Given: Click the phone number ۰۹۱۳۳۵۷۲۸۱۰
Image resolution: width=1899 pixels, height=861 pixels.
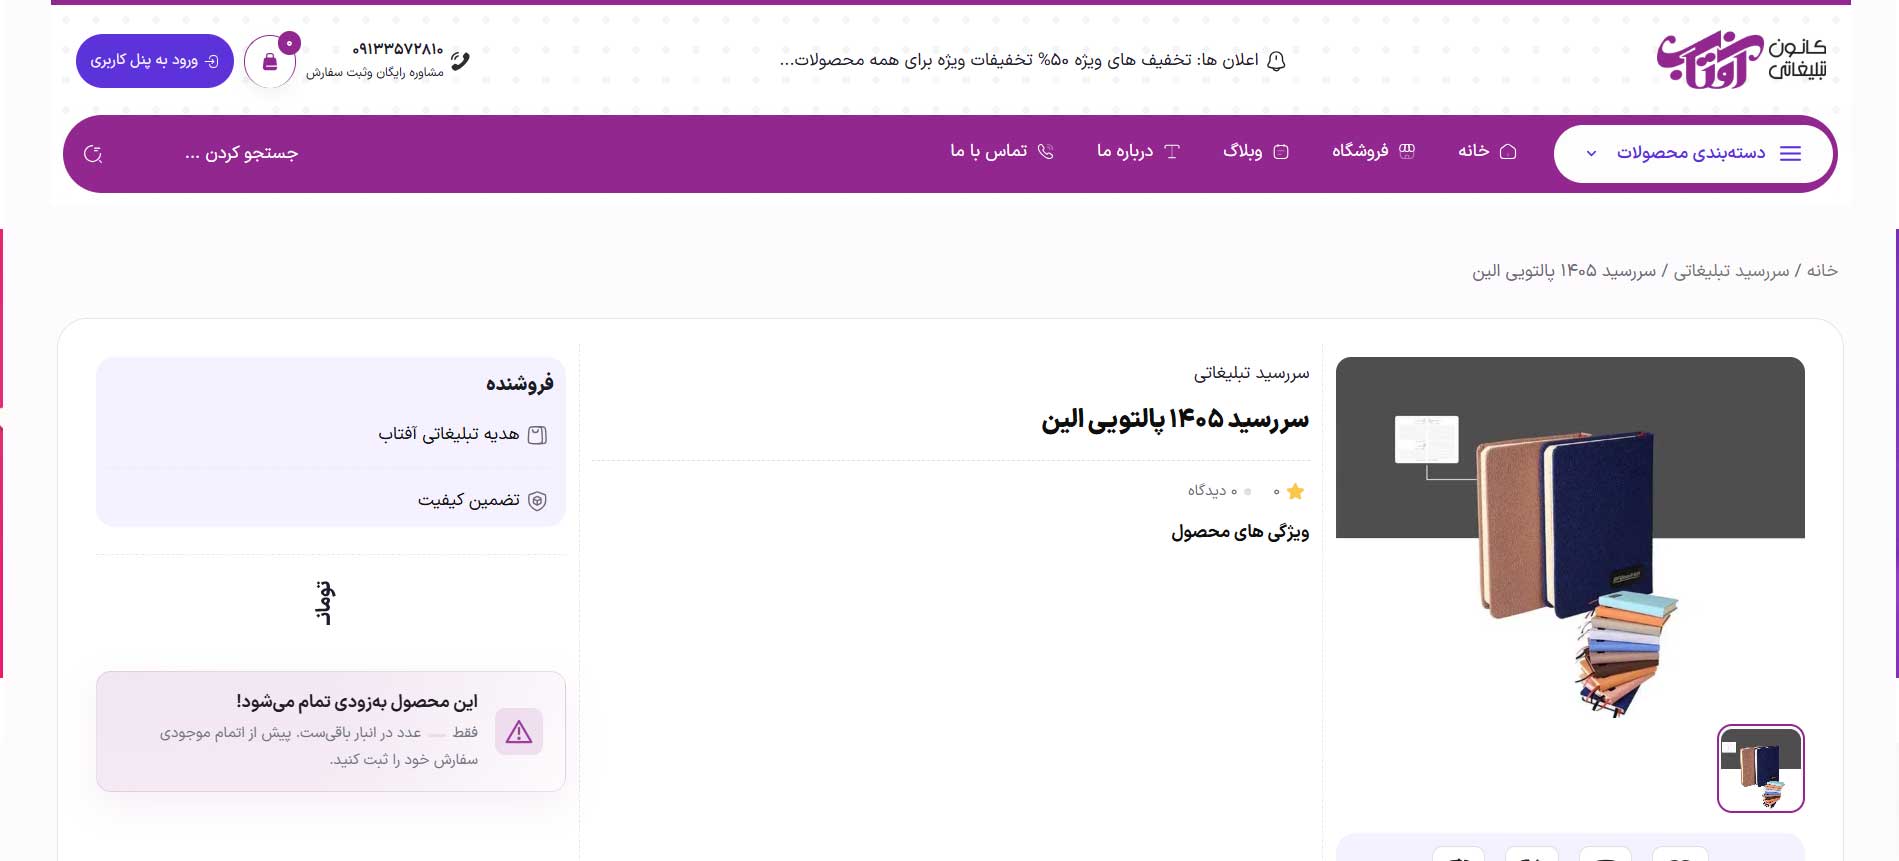Looking at the screenshot, I should tap(397, 49).
